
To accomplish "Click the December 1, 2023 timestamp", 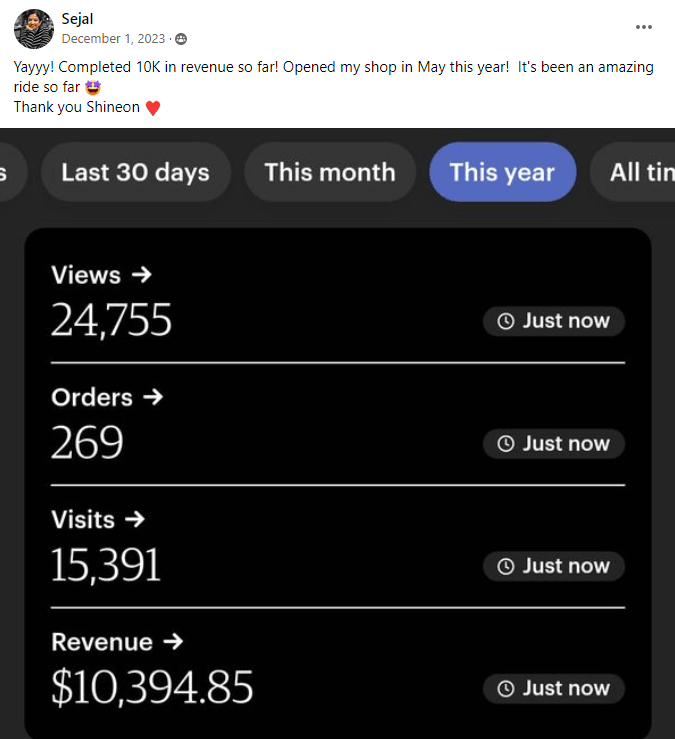I will (113, 39).
